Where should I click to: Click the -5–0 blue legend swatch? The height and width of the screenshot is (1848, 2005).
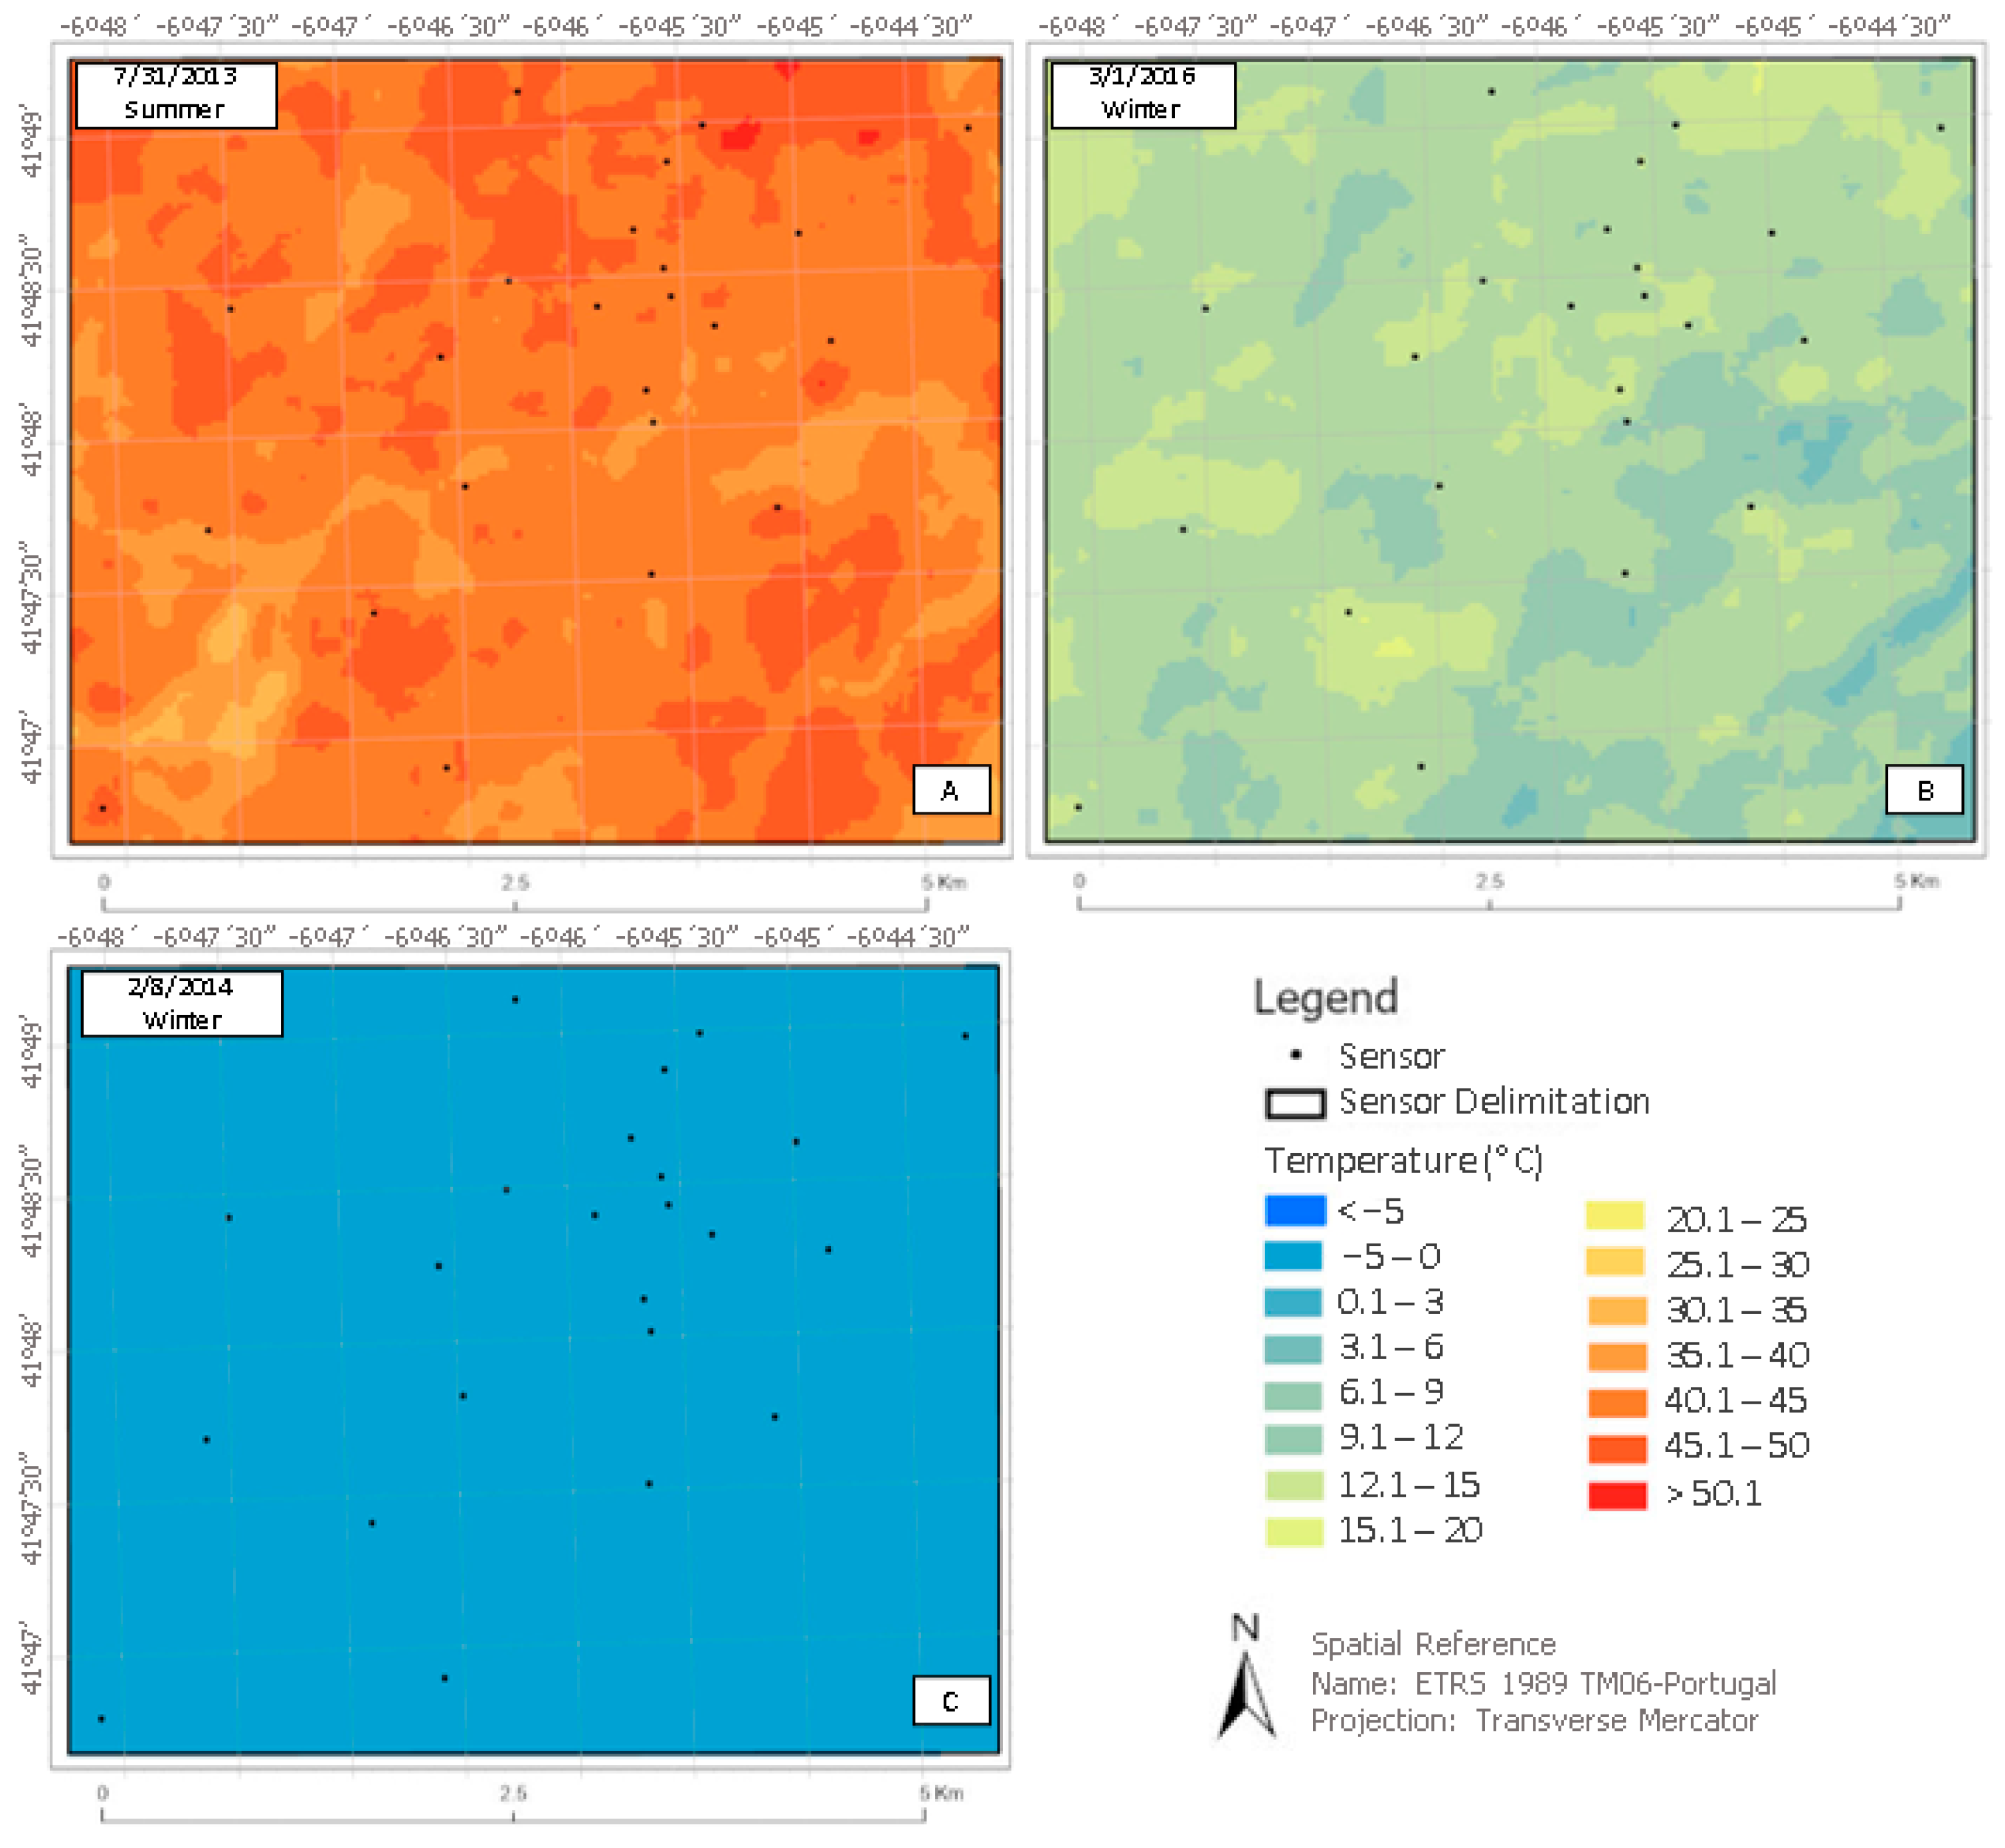[x=1294, y=1256]
